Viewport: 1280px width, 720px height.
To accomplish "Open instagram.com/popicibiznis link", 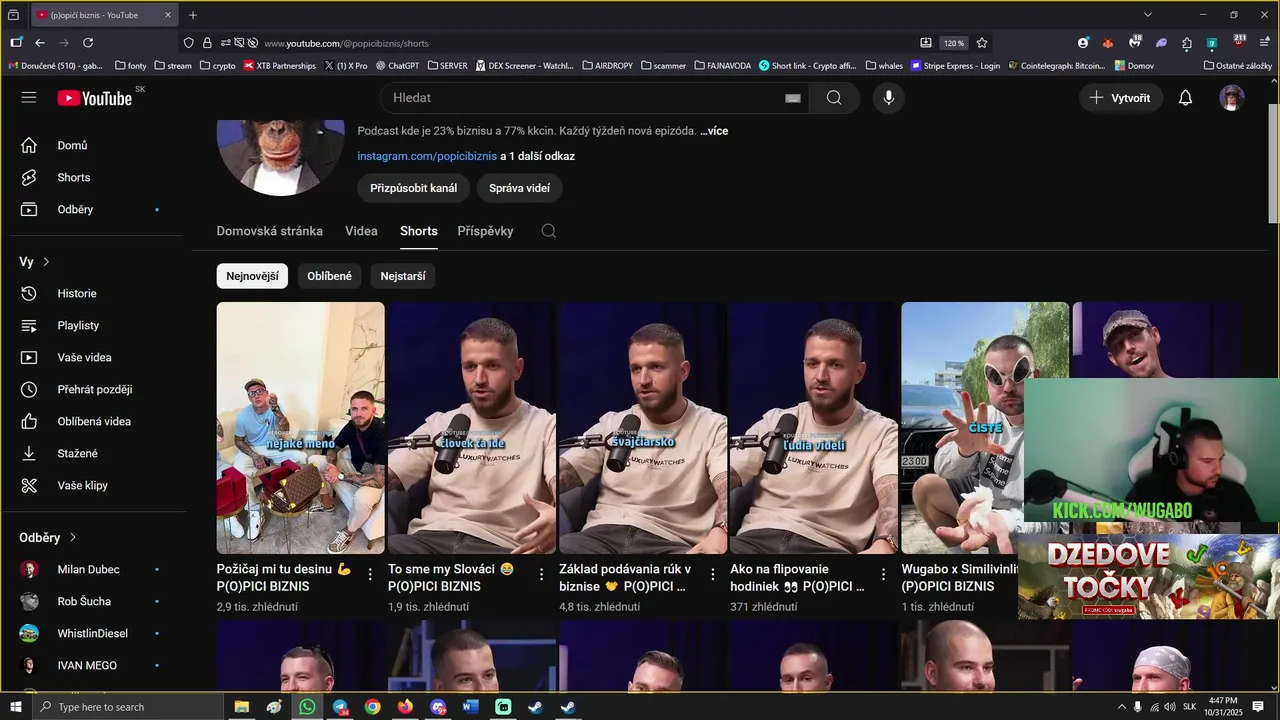I will [x=427, y=156].
